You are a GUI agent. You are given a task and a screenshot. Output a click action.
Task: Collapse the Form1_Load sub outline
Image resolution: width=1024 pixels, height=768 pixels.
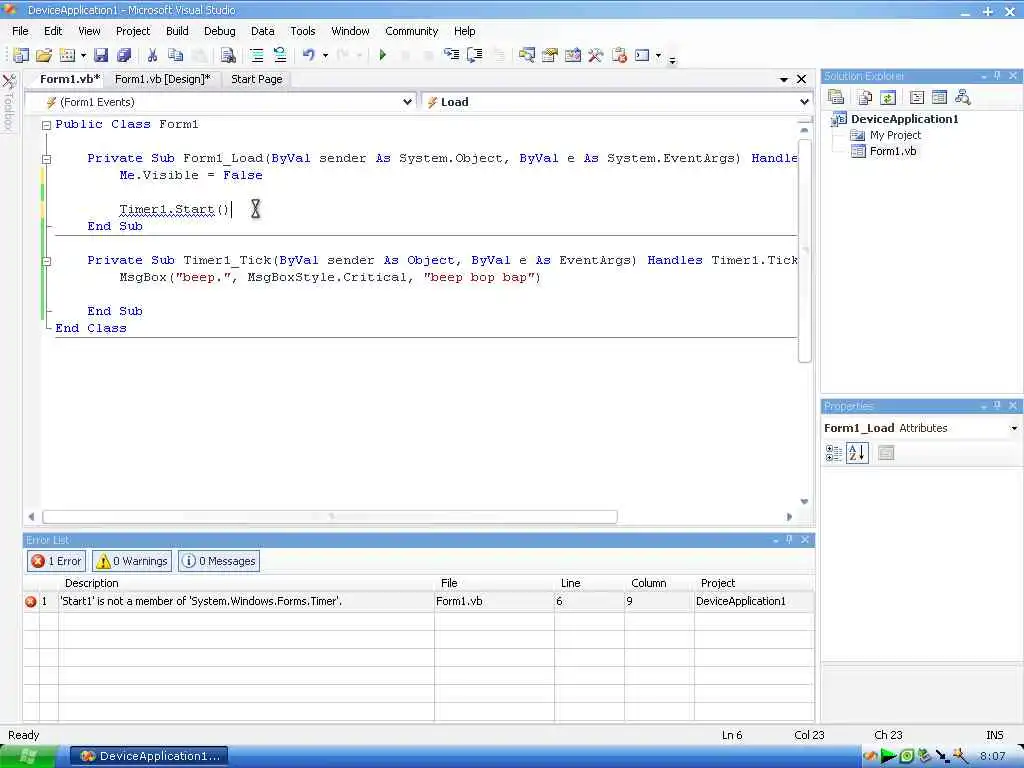tap(46, 159)
